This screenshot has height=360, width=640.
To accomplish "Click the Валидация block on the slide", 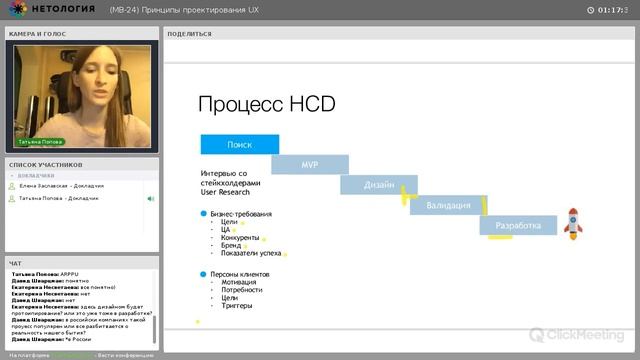I will 449,205.
